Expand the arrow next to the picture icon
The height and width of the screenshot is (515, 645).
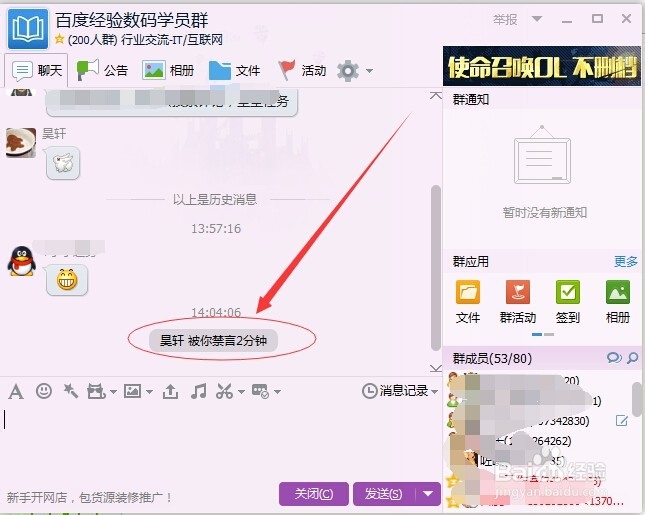tap(149, 392)
